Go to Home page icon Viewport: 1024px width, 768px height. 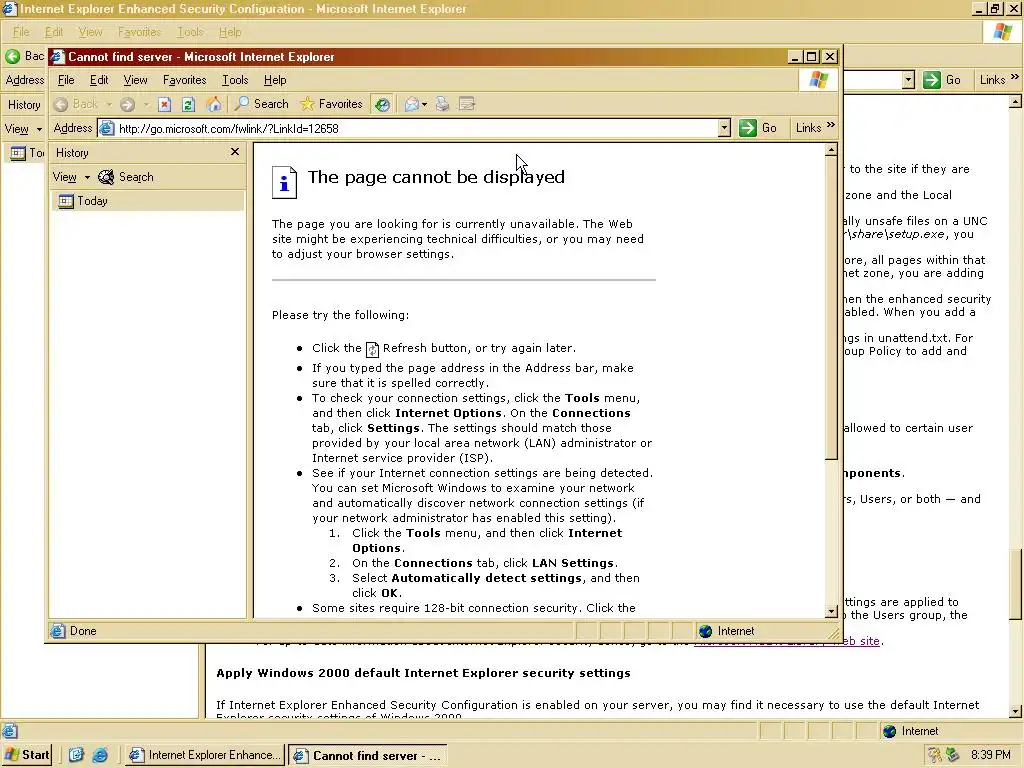tap(213, 104)
